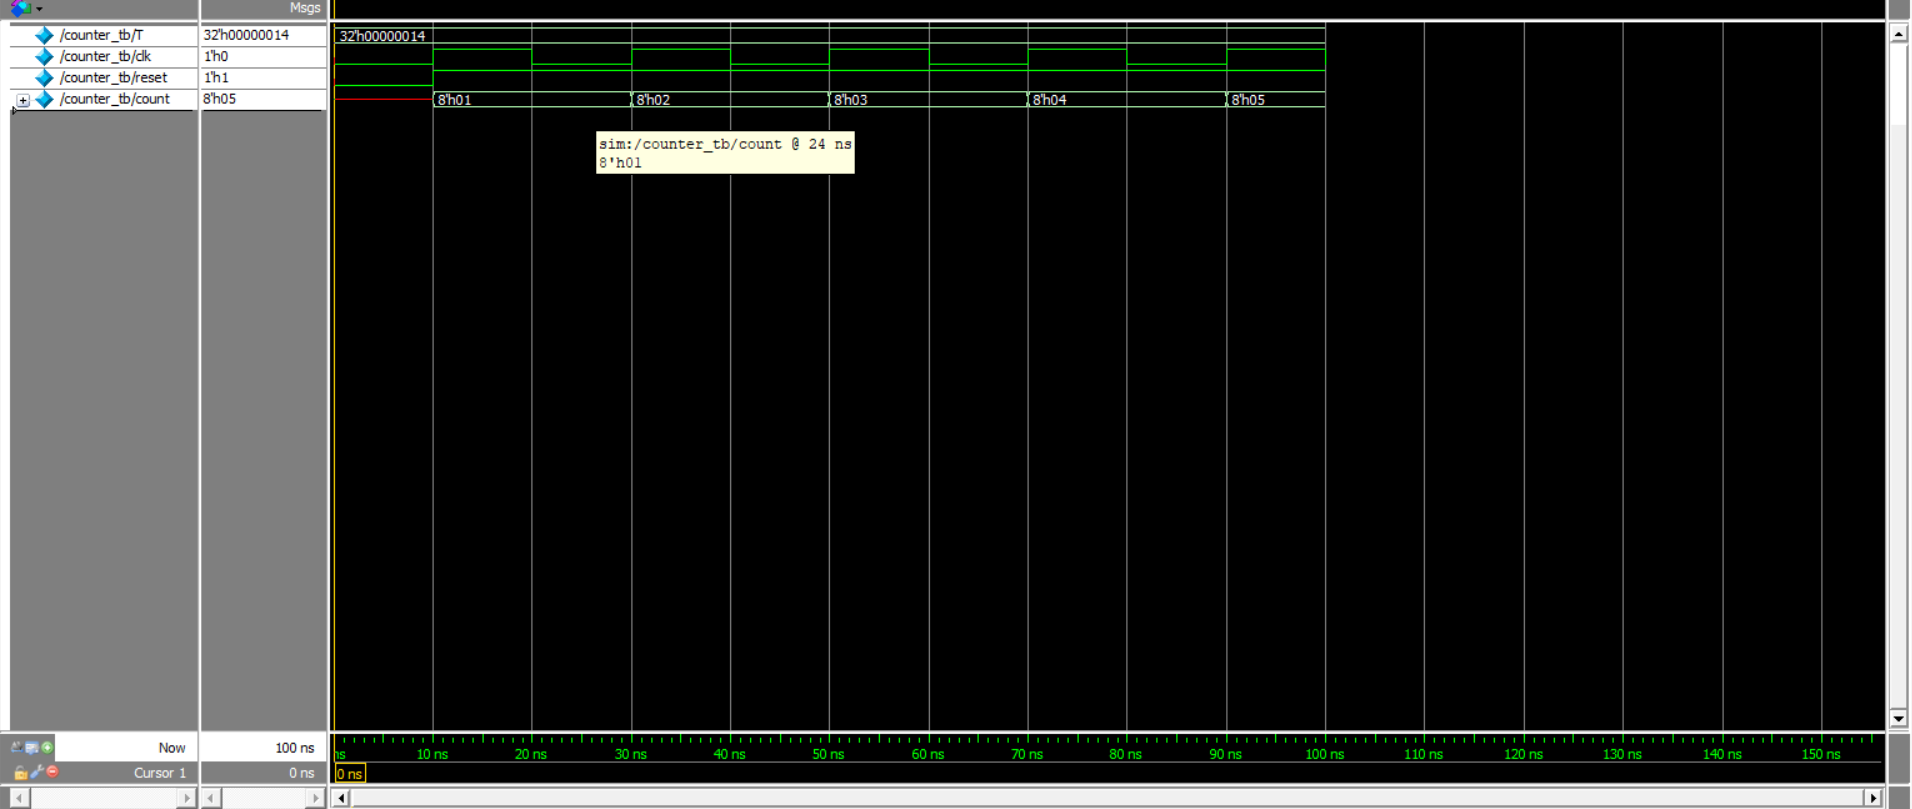Click the signal icon for /counter_tb/T
This screenshot has width=1912, height=809.
click(x=44, y=35)
